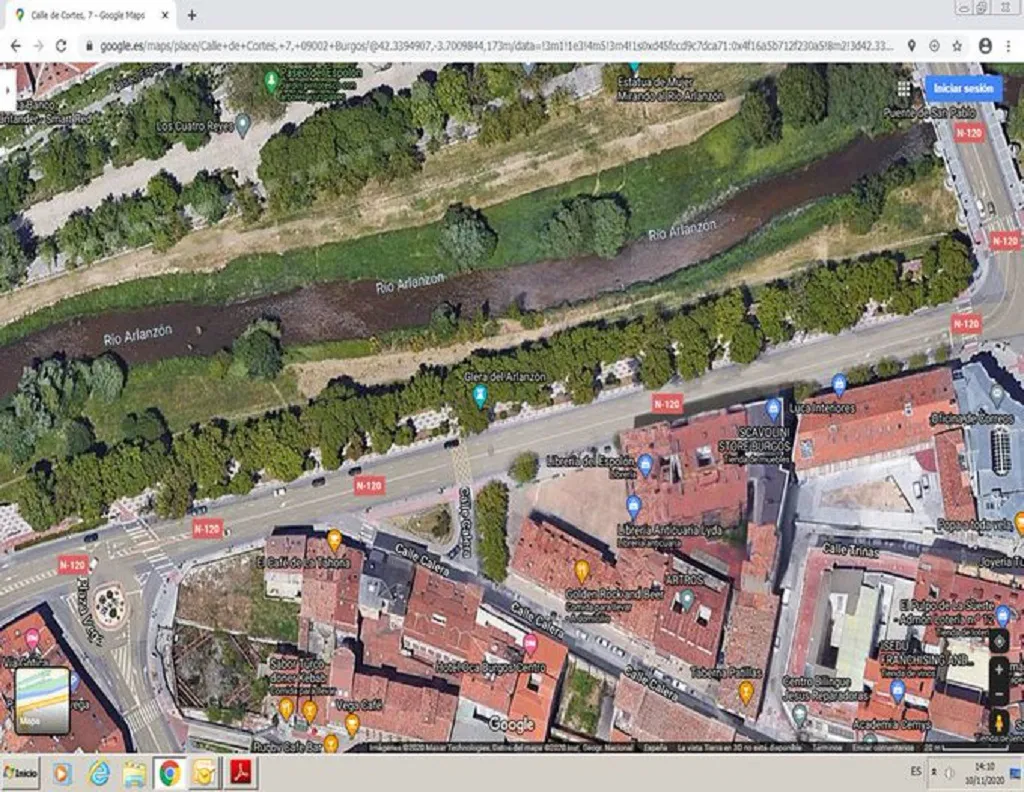
Task: Click the ES language indicator in tray
Action: coord(916,772)
